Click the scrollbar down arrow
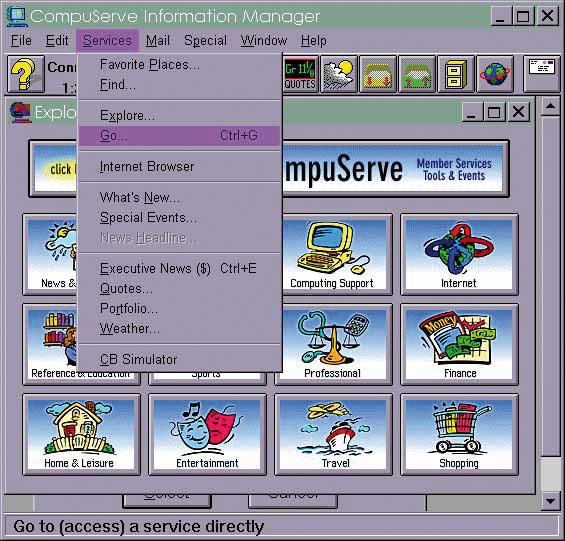 550,501
